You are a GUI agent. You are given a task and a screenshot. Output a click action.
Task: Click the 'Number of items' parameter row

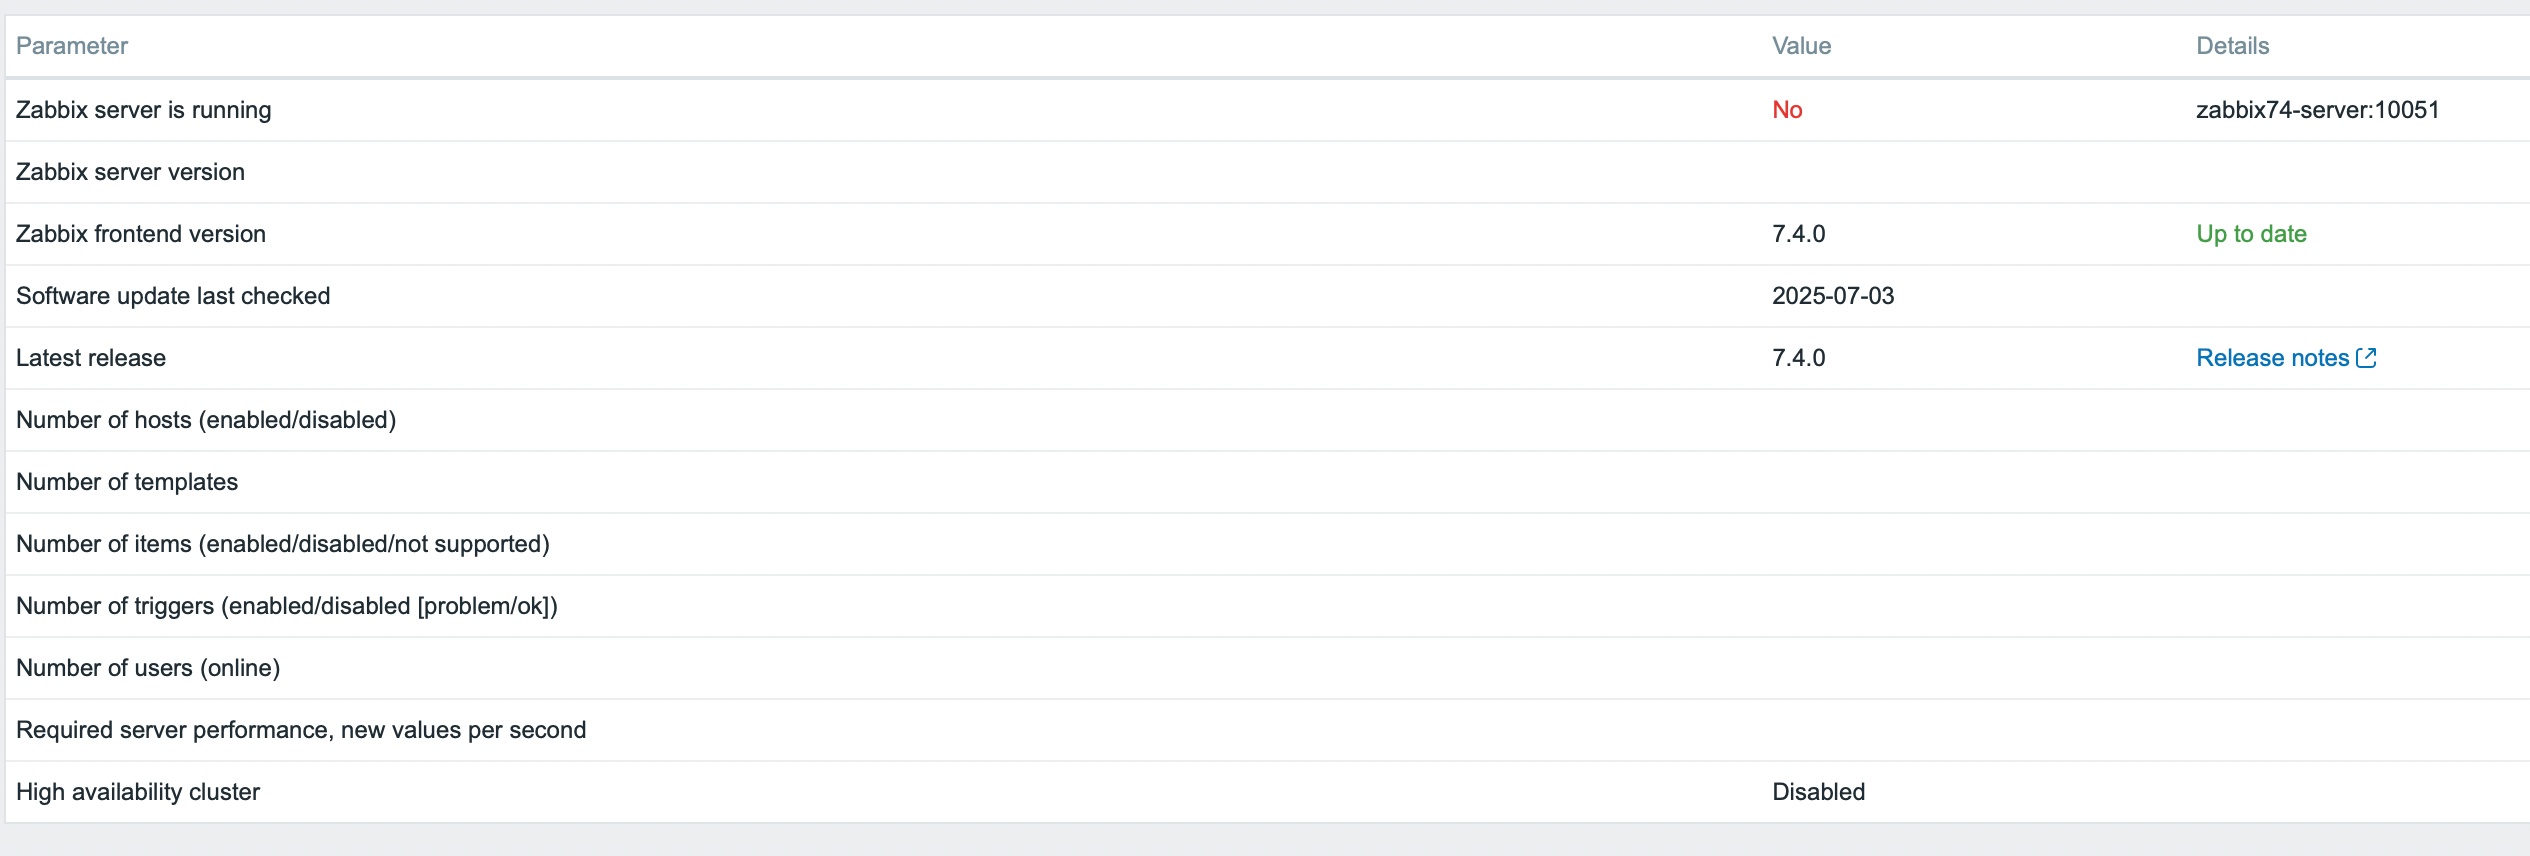(x=1268, y=544)
